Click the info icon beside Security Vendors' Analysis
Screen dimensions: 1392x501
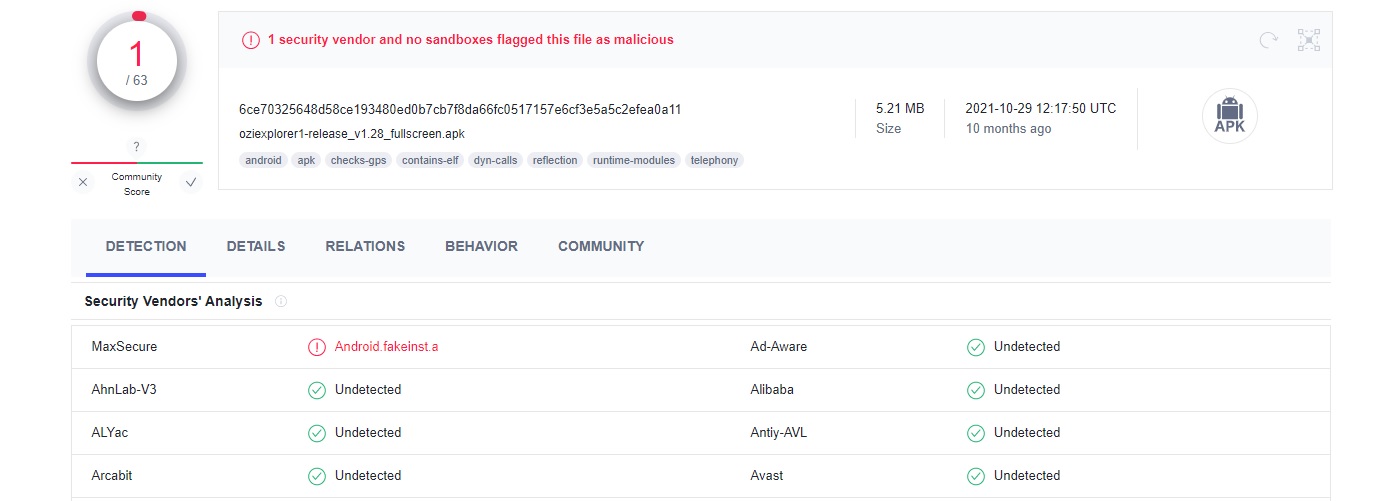(281, 301)
